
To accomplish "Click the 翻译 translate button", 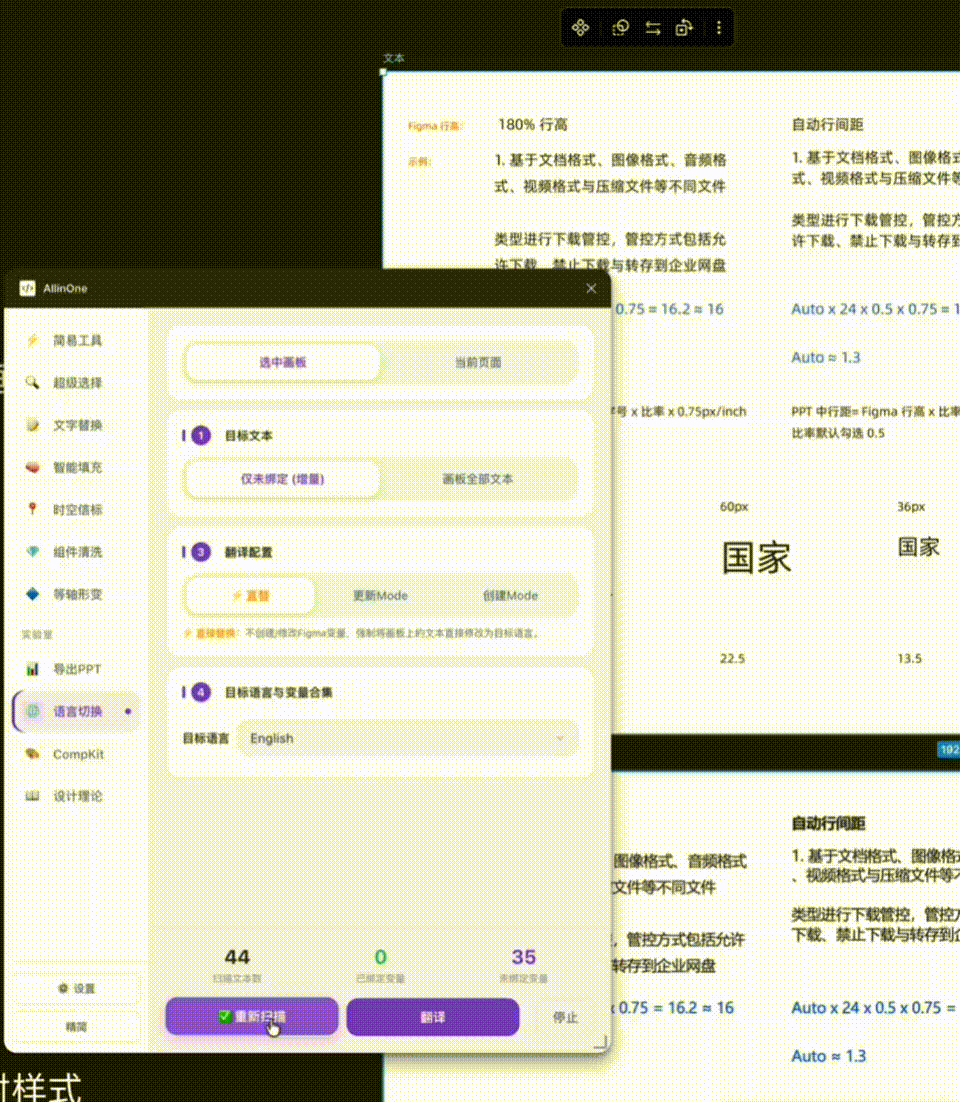I will pyautogui.click(x=433, y=1017).
